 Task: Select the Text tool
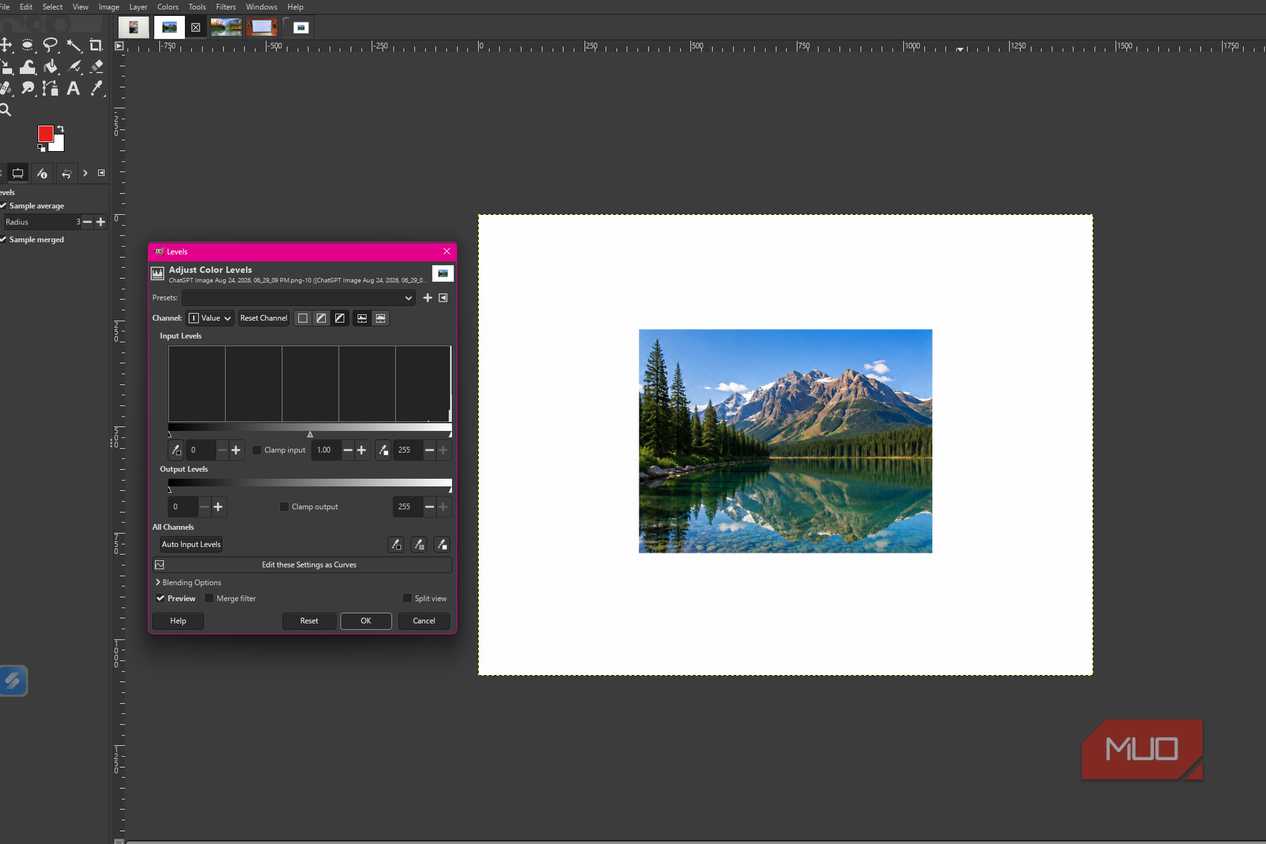click(73, 88)
